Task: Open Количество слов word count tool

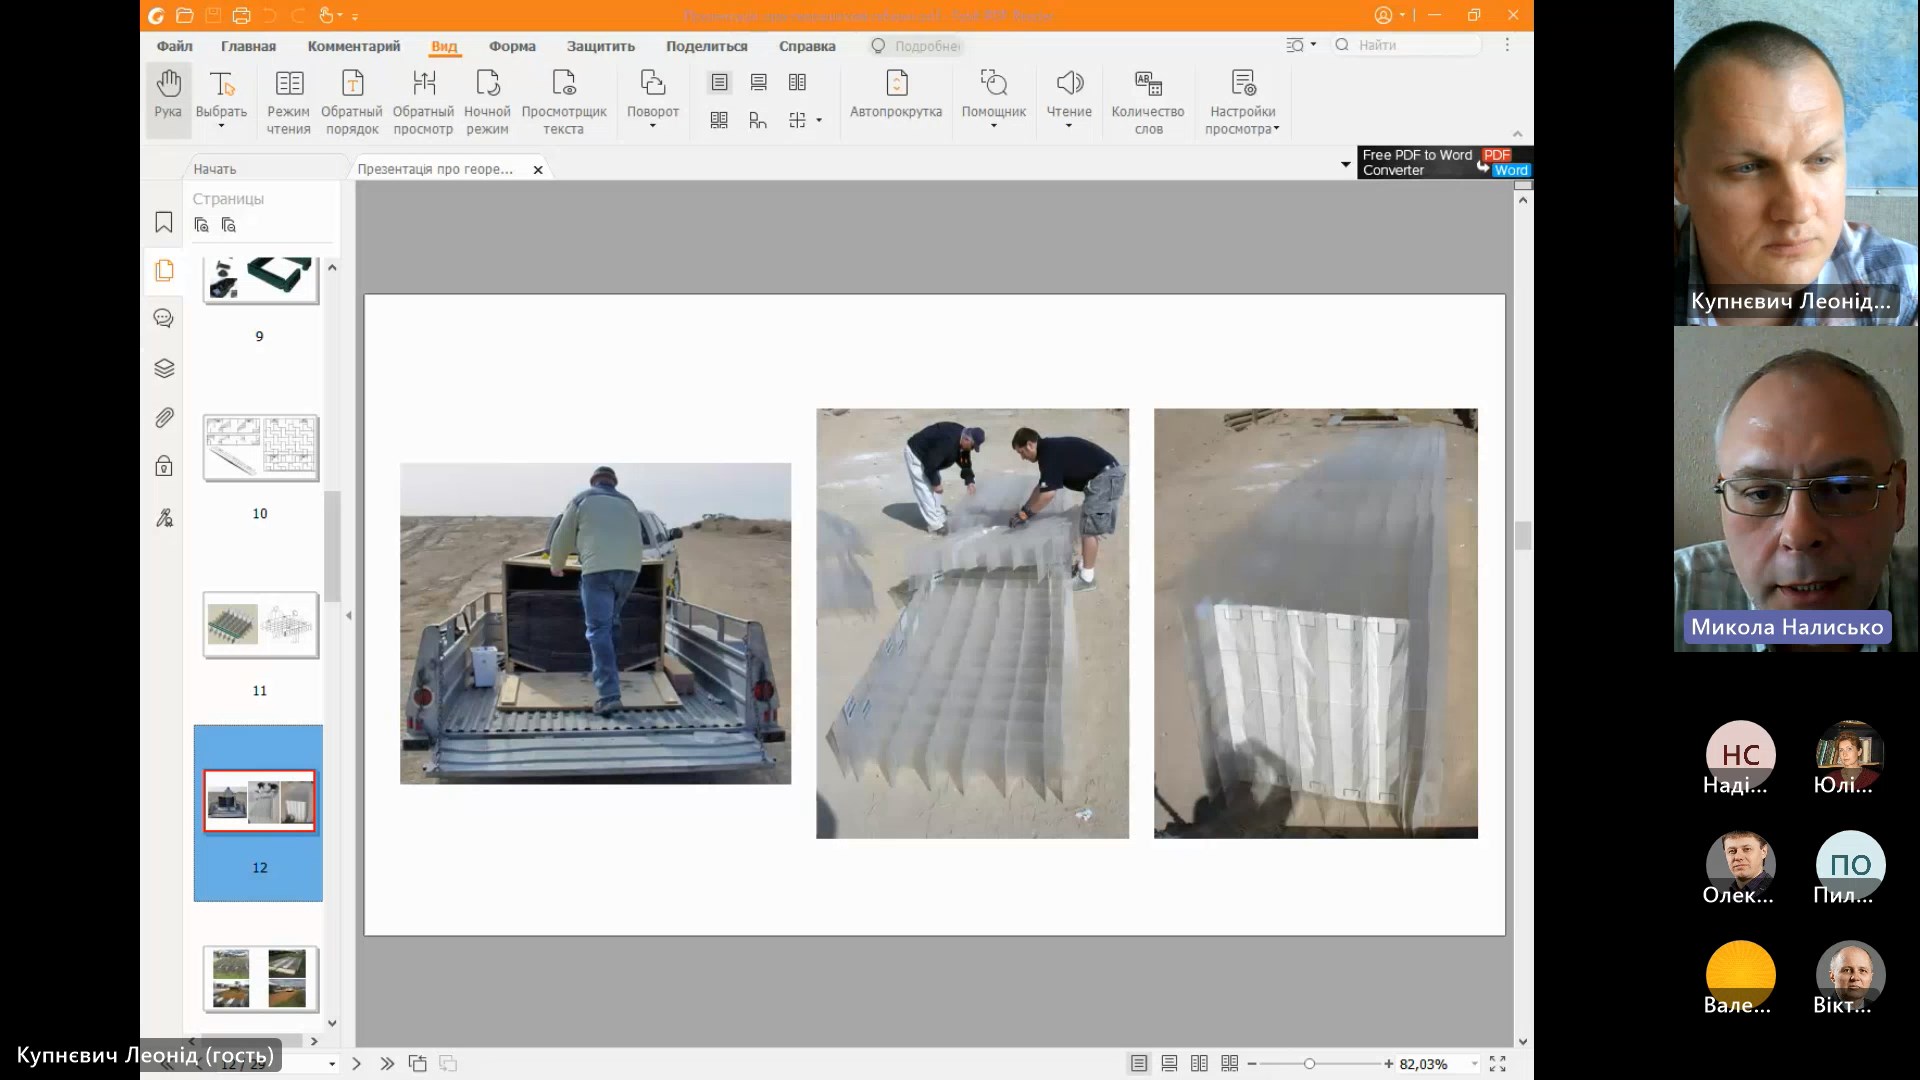Action: point(1148,102)
